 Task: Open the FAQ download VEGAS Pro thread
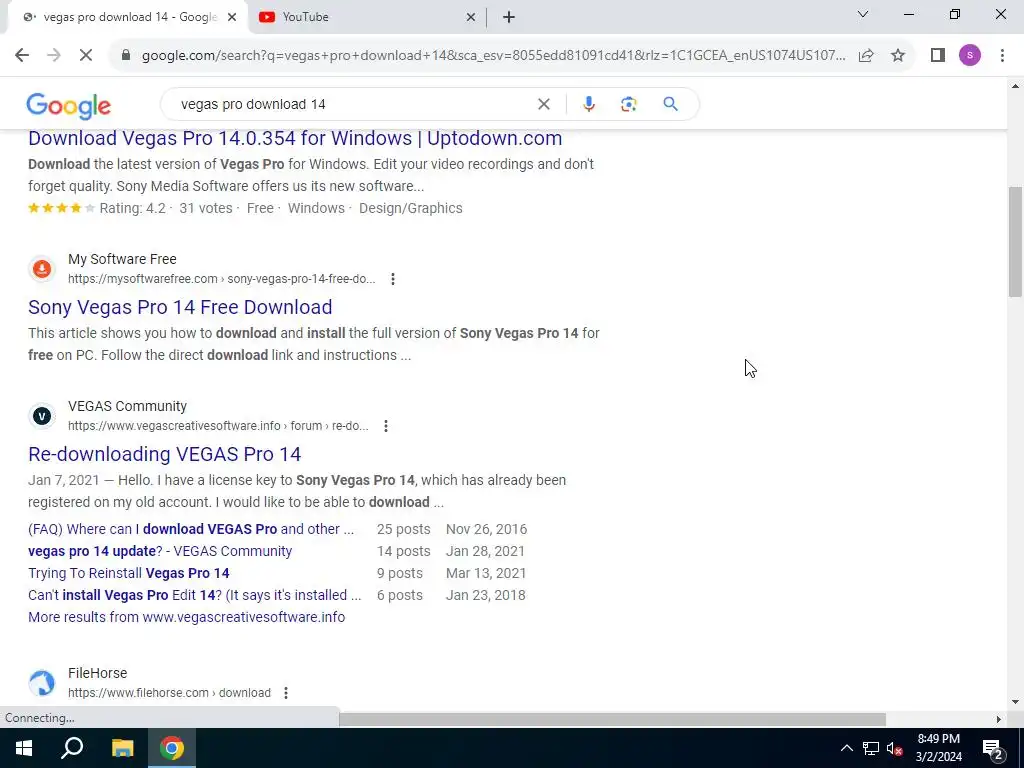[x=191, y=529]
